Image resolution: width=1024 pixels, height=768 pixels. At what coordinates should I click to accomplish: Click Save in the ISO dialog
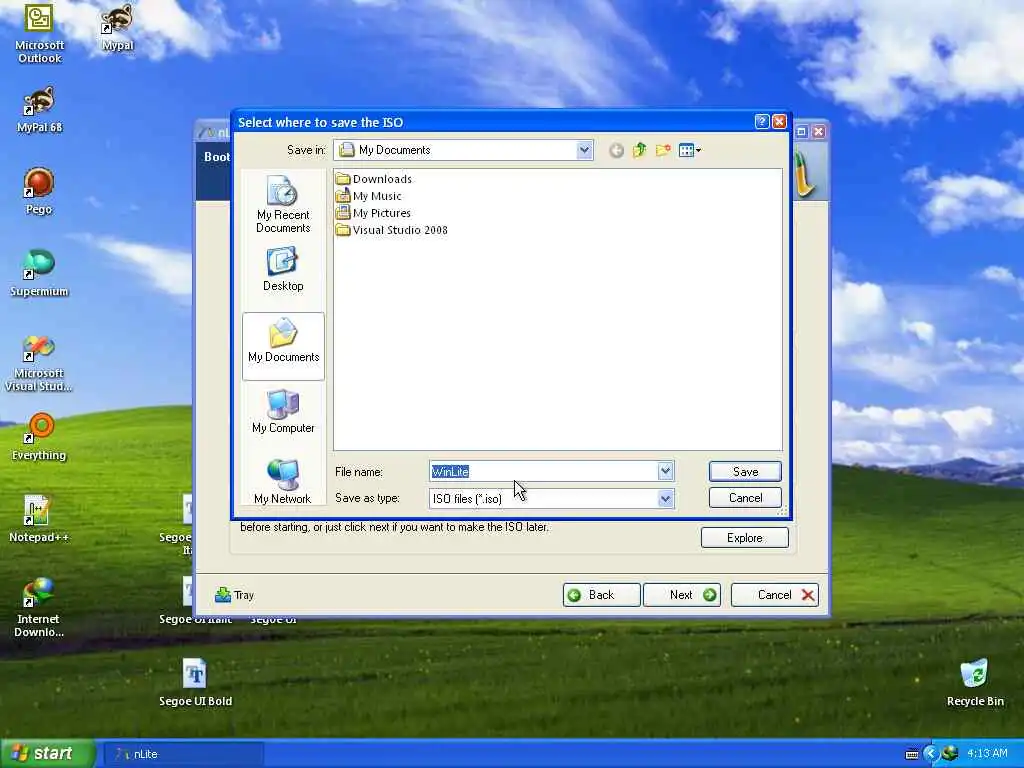pos(745,472)
